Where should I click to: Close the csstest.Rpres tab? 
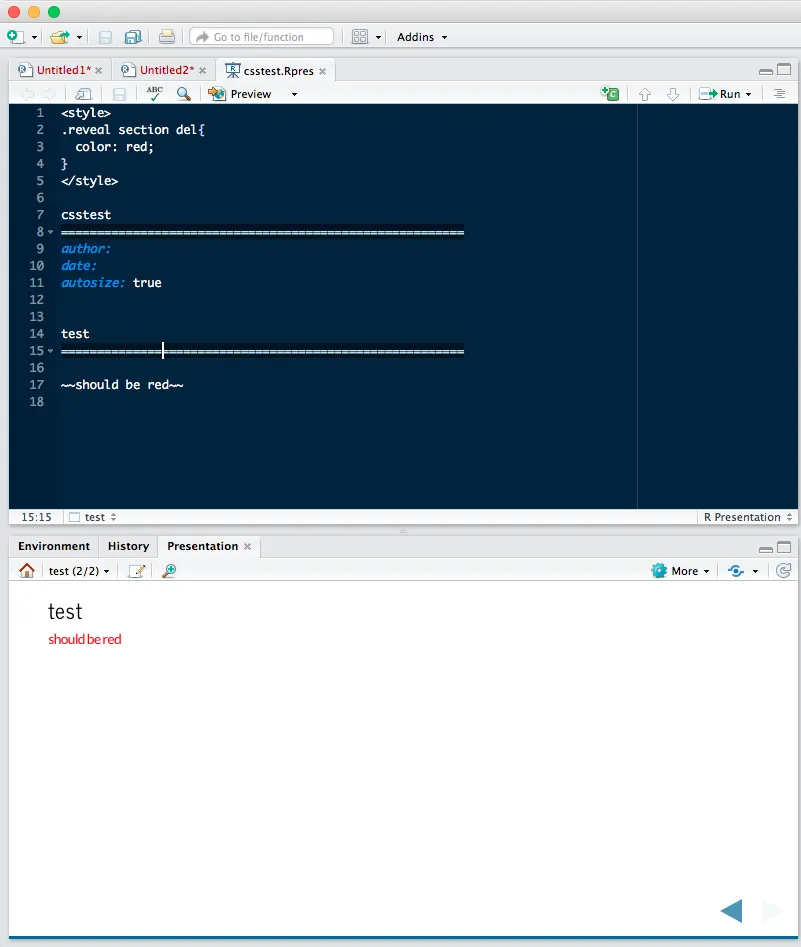coord(323,71)
